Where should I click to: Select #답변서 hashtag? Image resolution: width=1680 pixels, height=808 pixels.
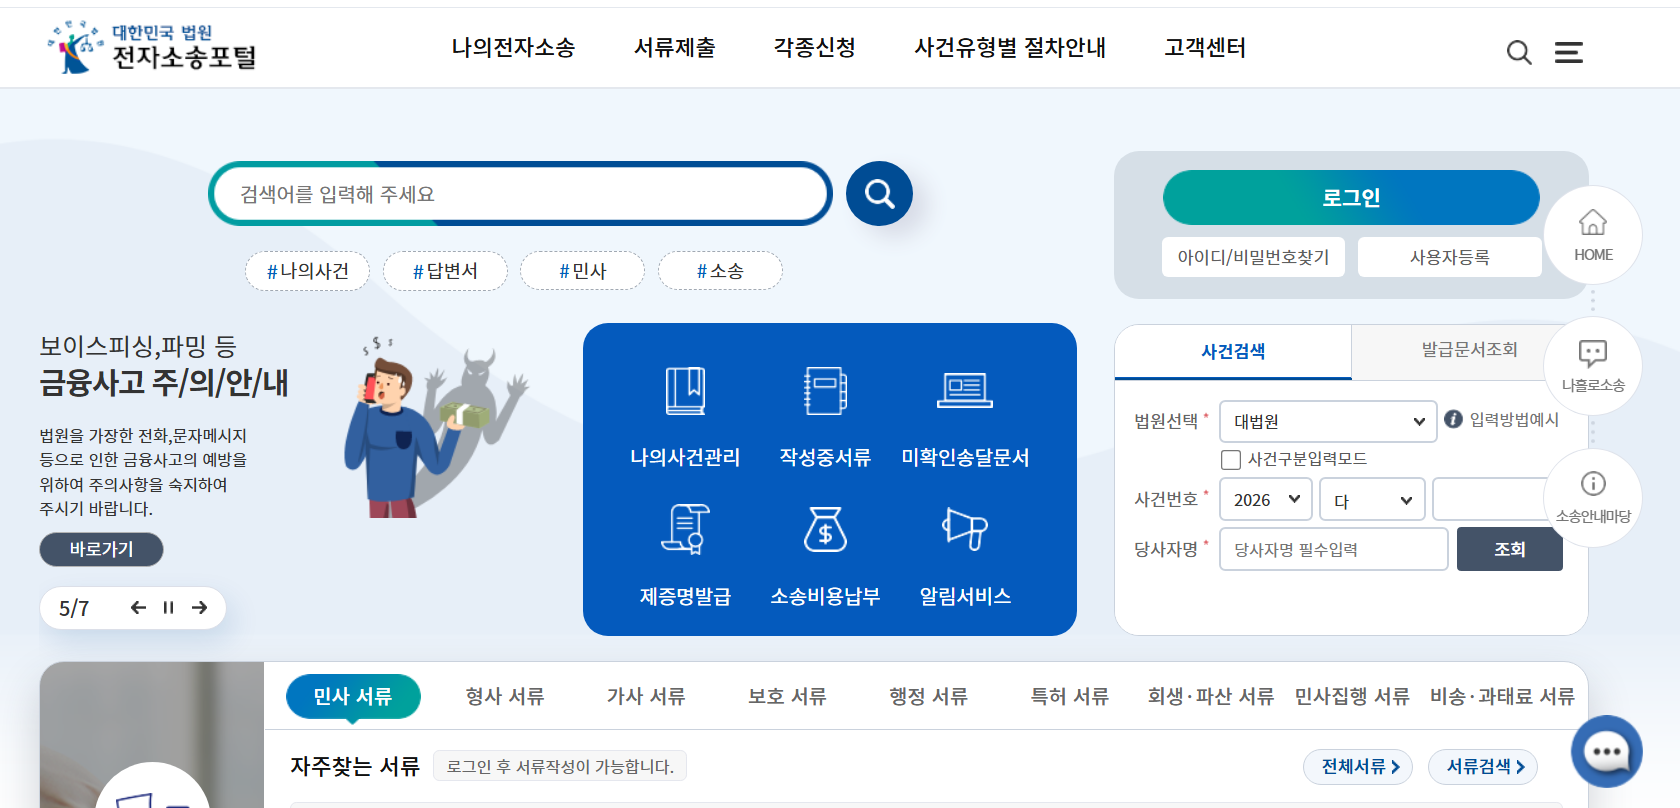(x=445, y=271)
